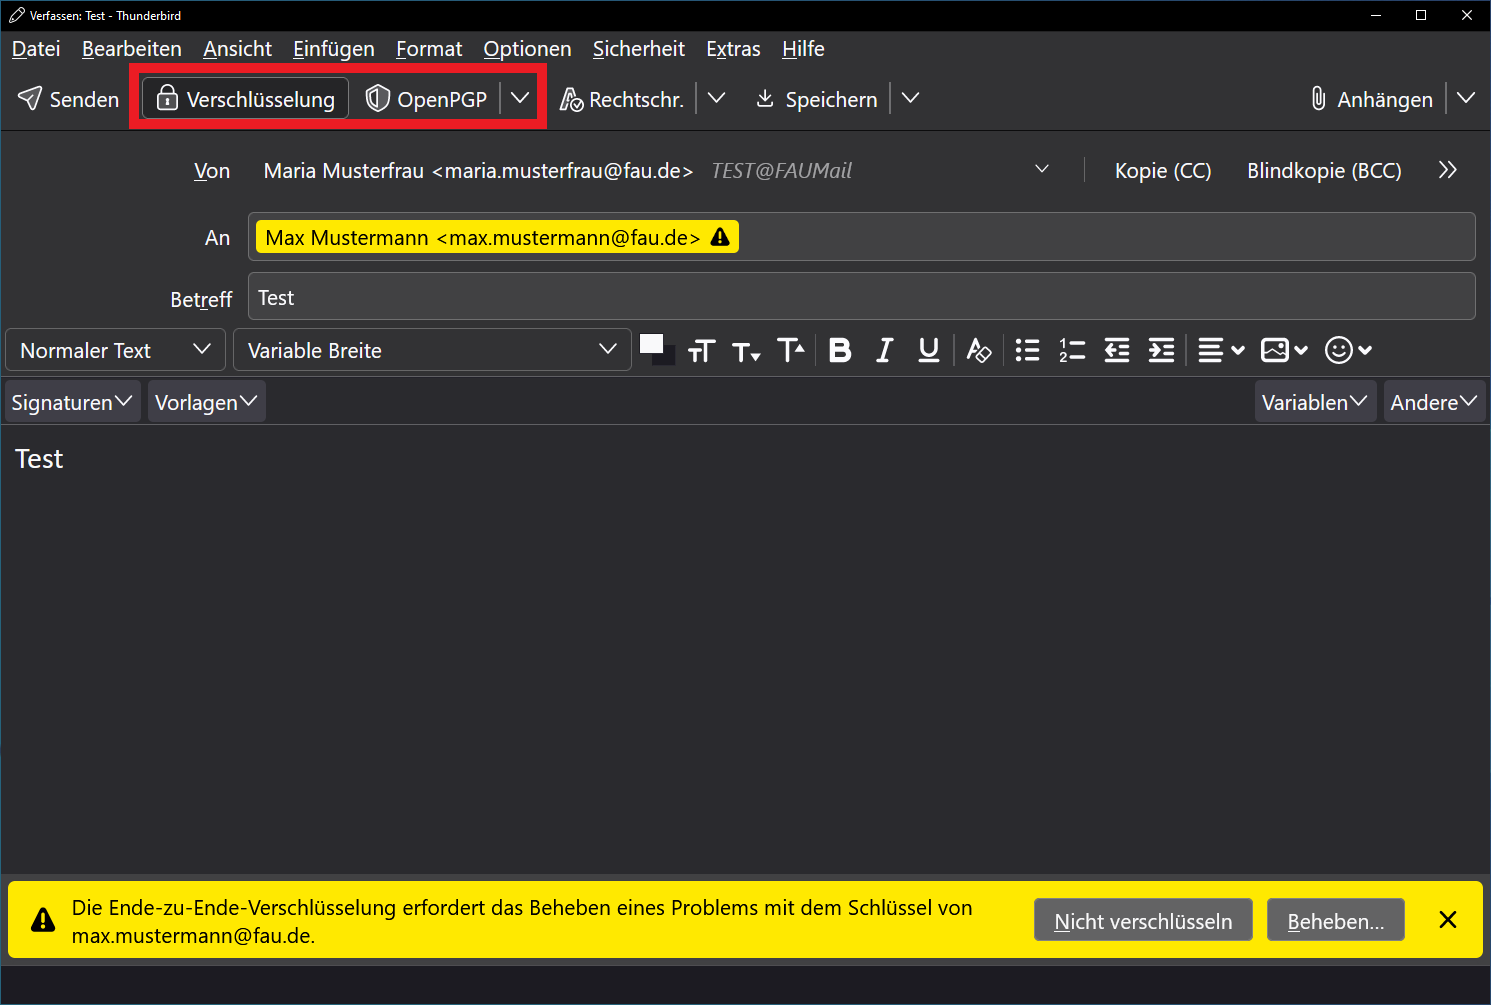
Task: Open the text color swatch
Action: 651,344
